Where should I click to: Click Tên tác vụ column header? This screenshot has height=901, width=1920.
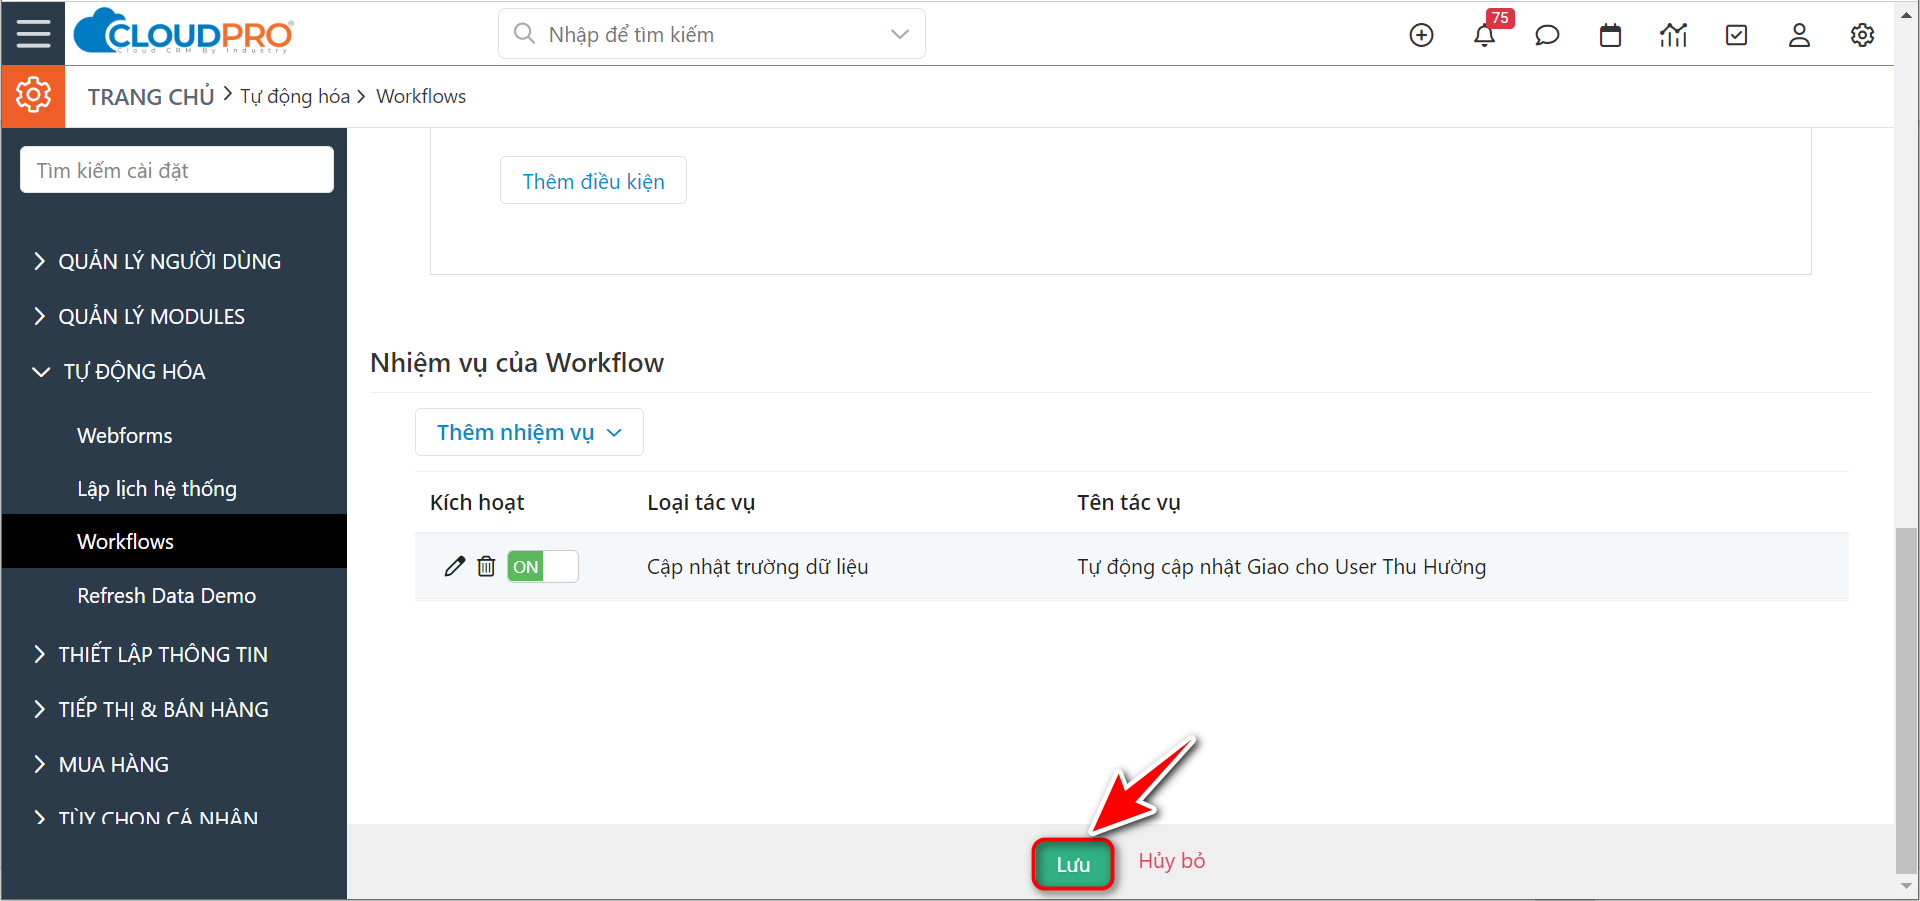click(1128, 502)
